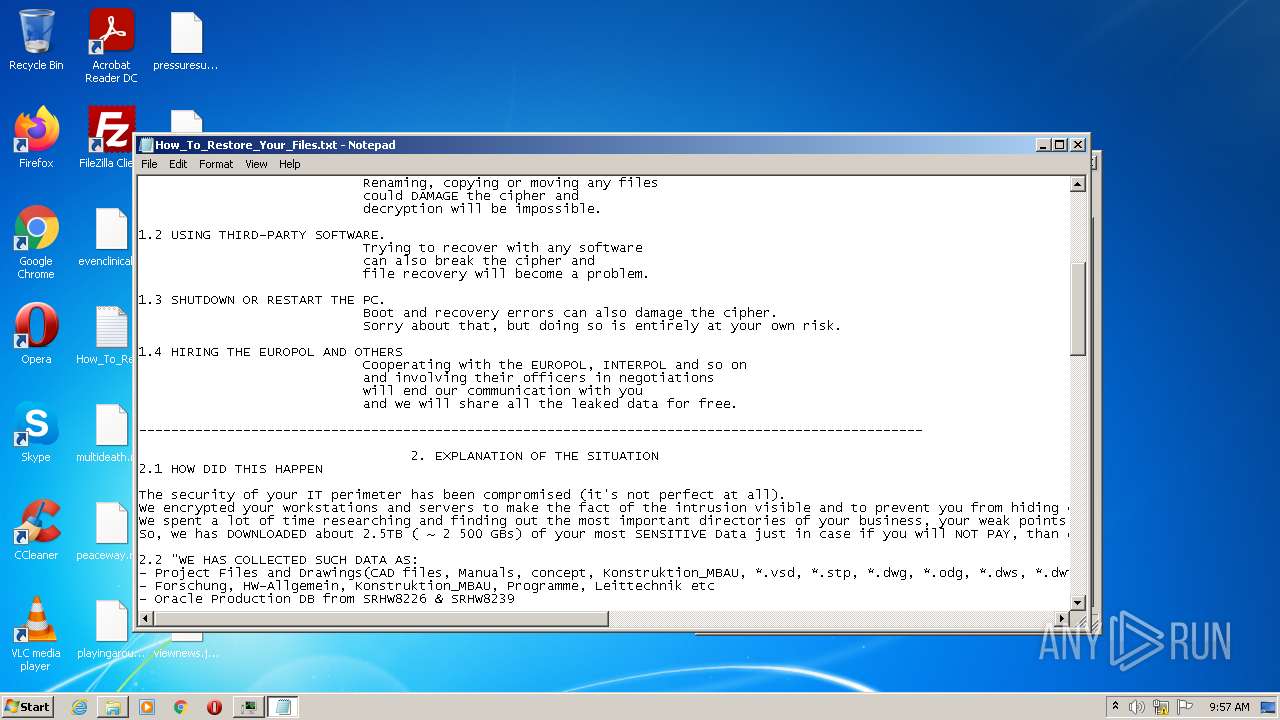Click the '1.3 SHUTDOWN OR RESTART THE PC.' line

coord(261,300)
